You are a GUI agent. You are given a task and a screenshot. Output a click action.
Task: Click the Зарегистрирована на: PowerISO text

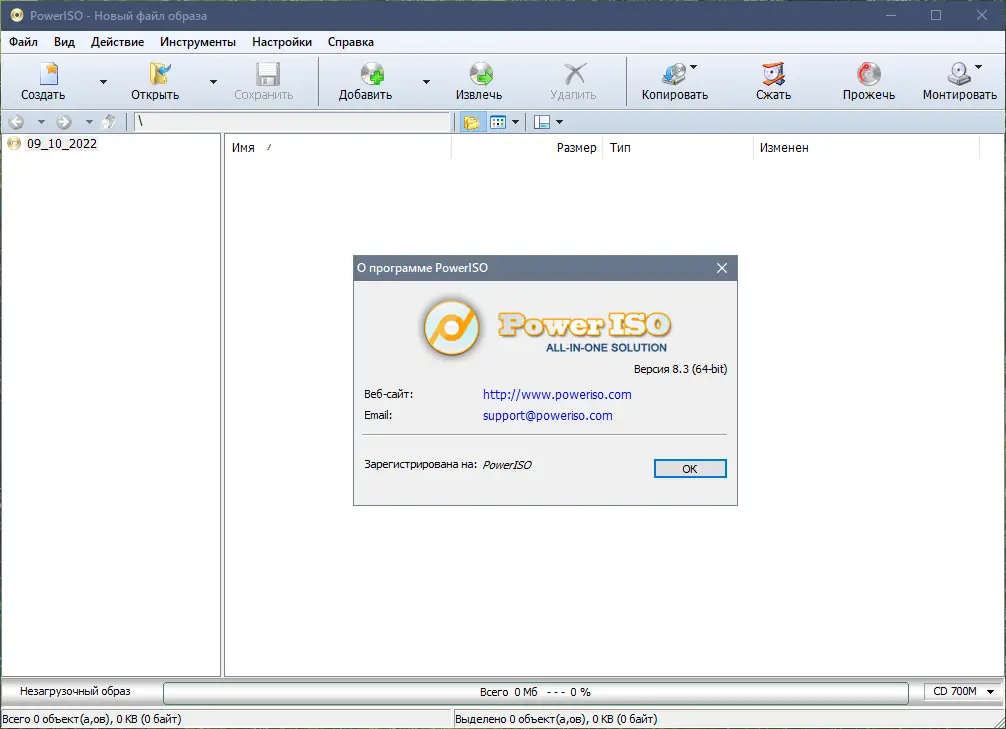tap(448, 465)
